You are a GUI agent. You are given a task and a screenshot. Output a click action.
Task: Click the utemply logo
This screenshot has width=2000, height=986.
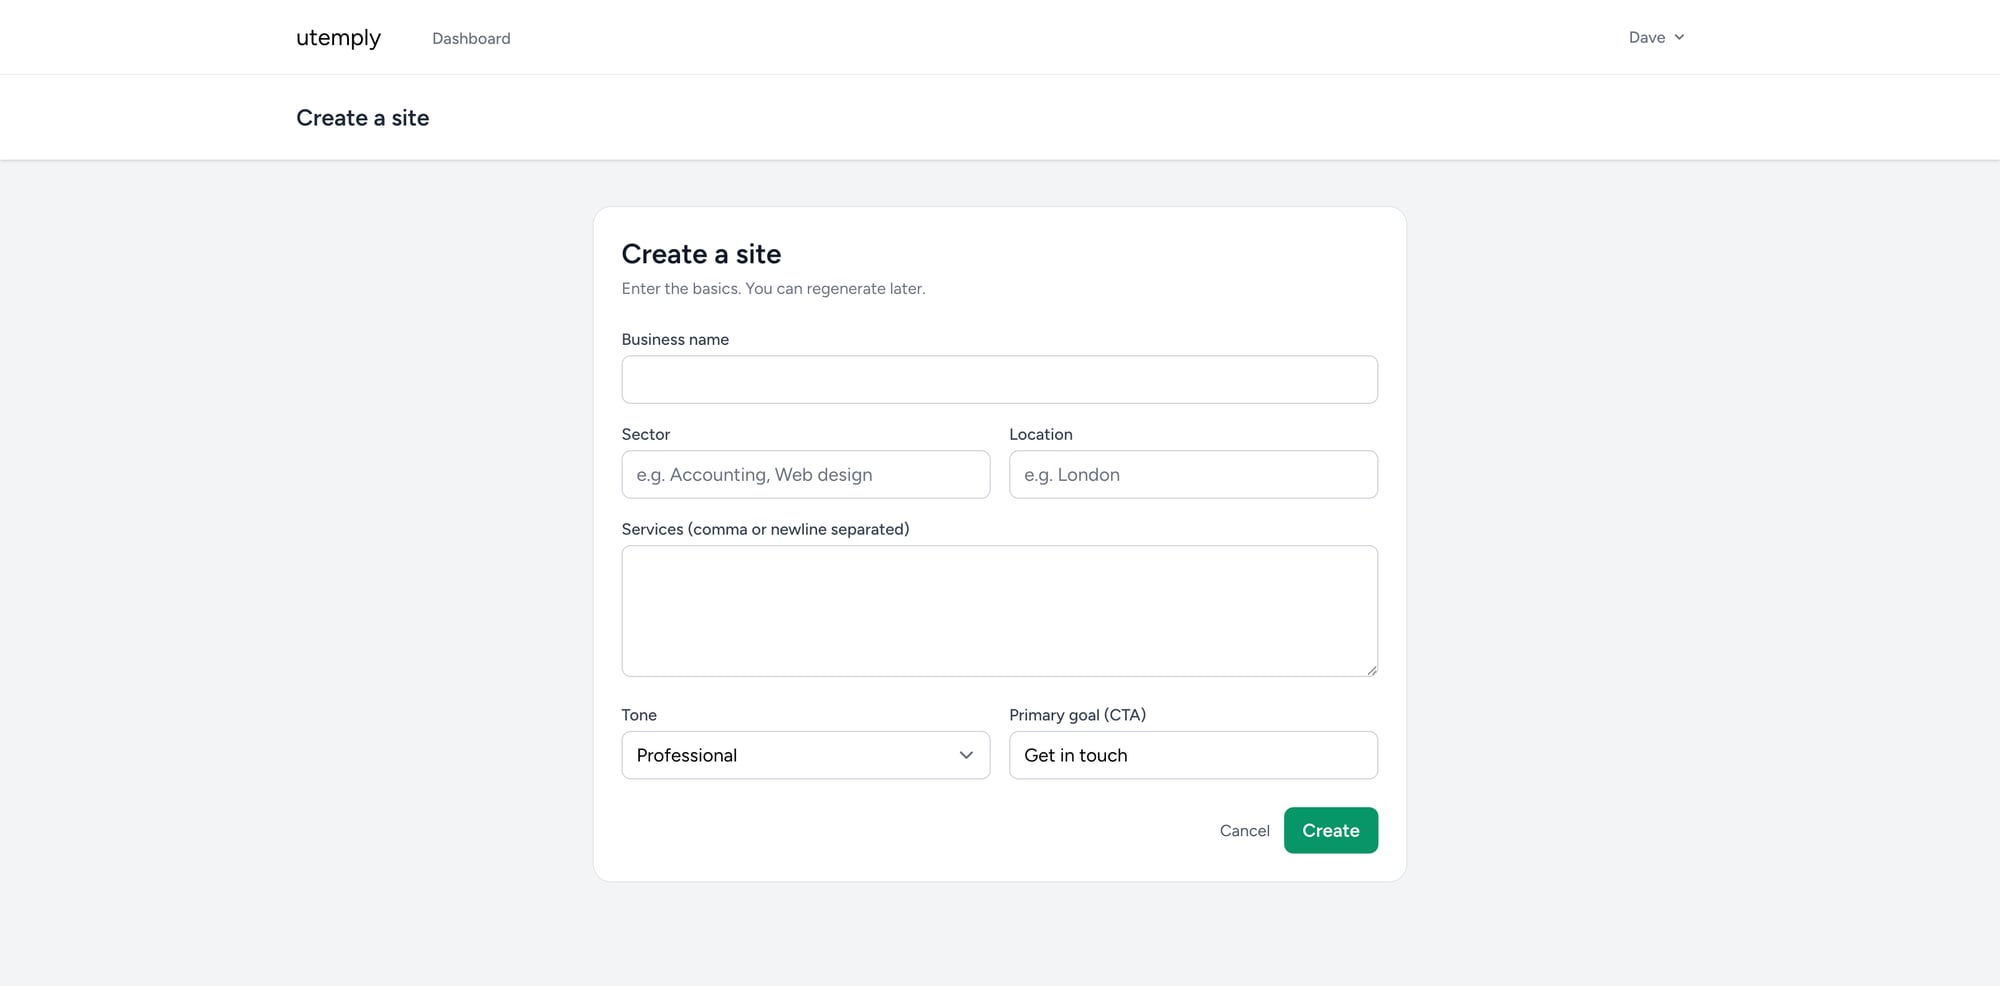pos(337,38)
